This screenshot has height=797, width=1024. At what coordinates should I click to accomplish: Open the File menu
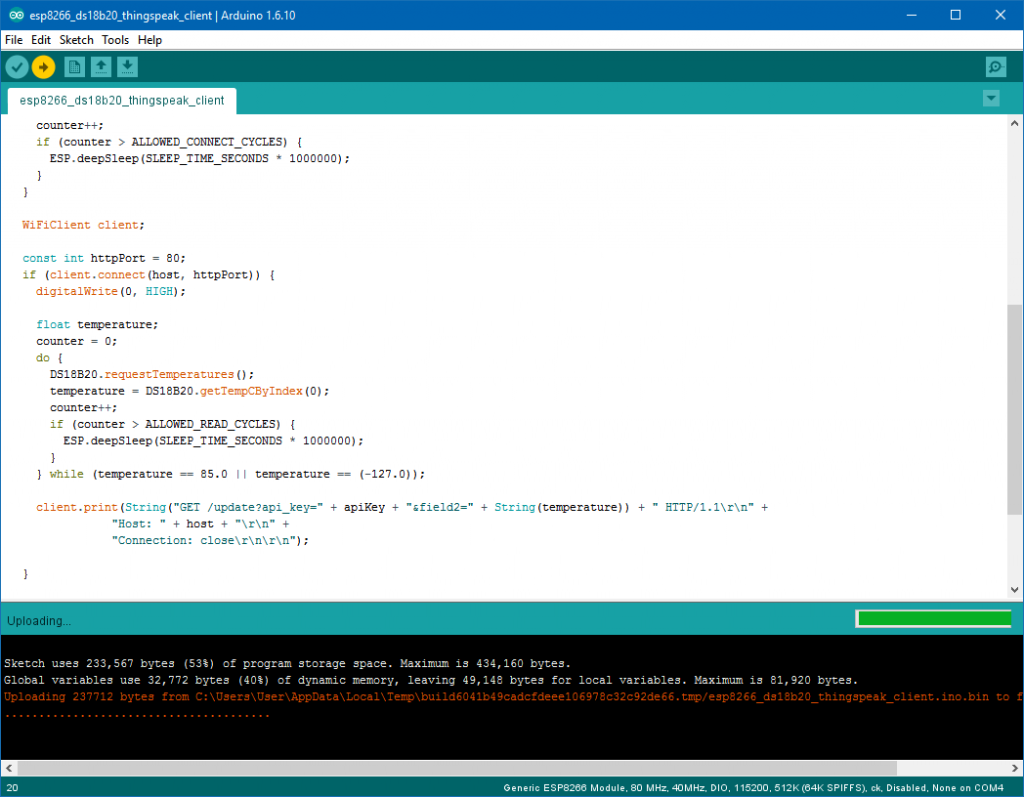coord(14,40)
